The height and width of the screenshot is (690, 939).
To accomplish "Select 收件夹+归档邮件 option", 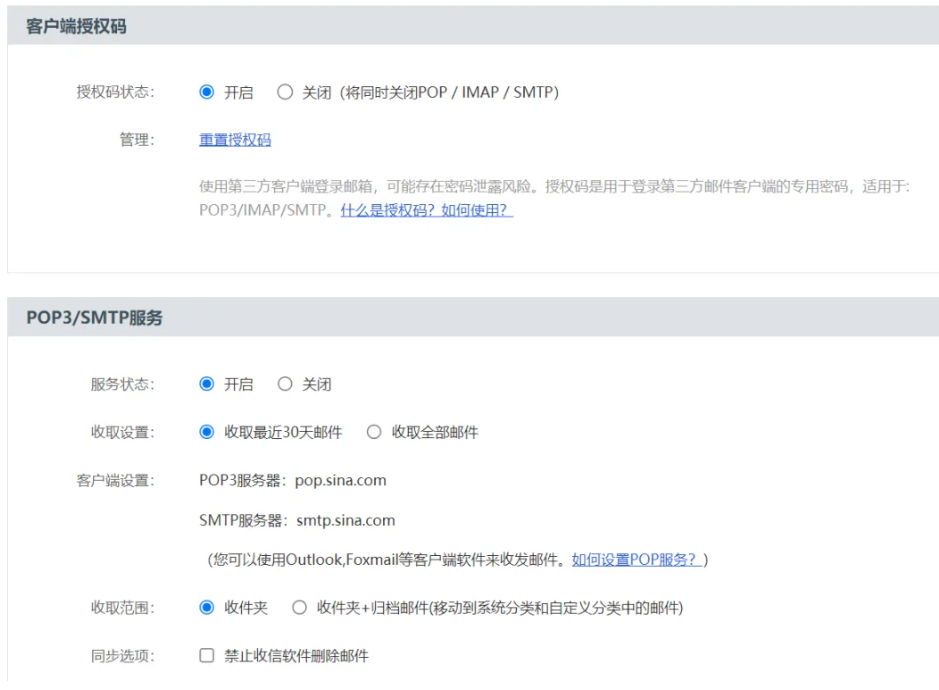I will tap(299, 608).
